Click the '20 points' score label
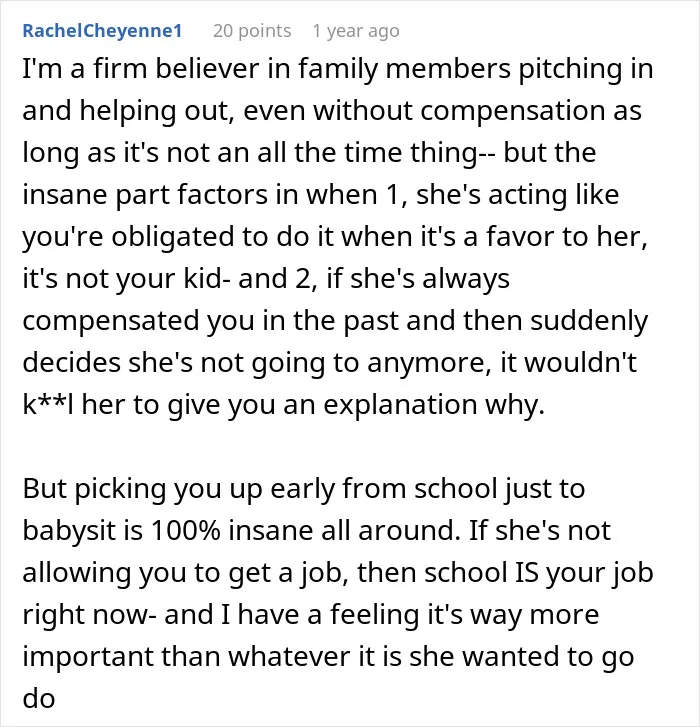The width and height of the screenshot is (700, 727). pyautogui.click(x=252, y=31)
